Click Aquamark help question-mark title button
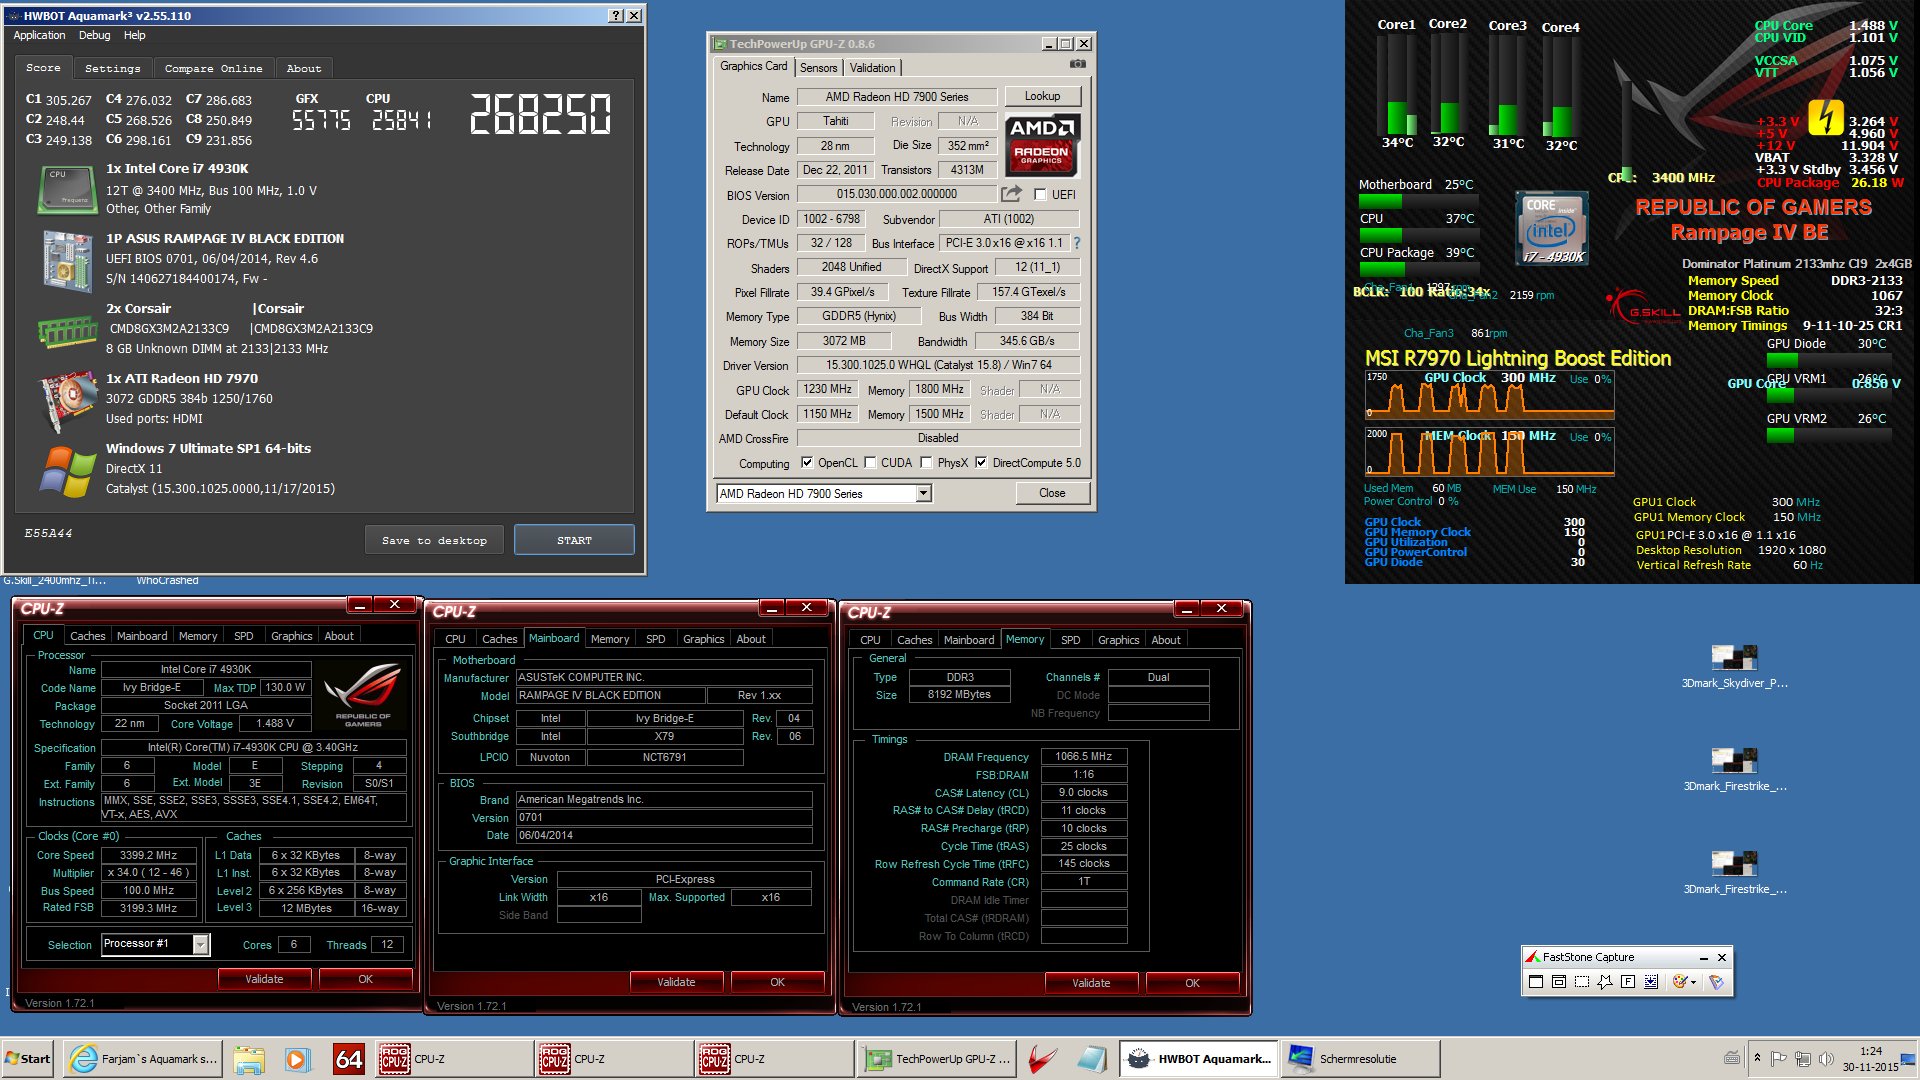Screen dimensions: 1920x1080 616,16
